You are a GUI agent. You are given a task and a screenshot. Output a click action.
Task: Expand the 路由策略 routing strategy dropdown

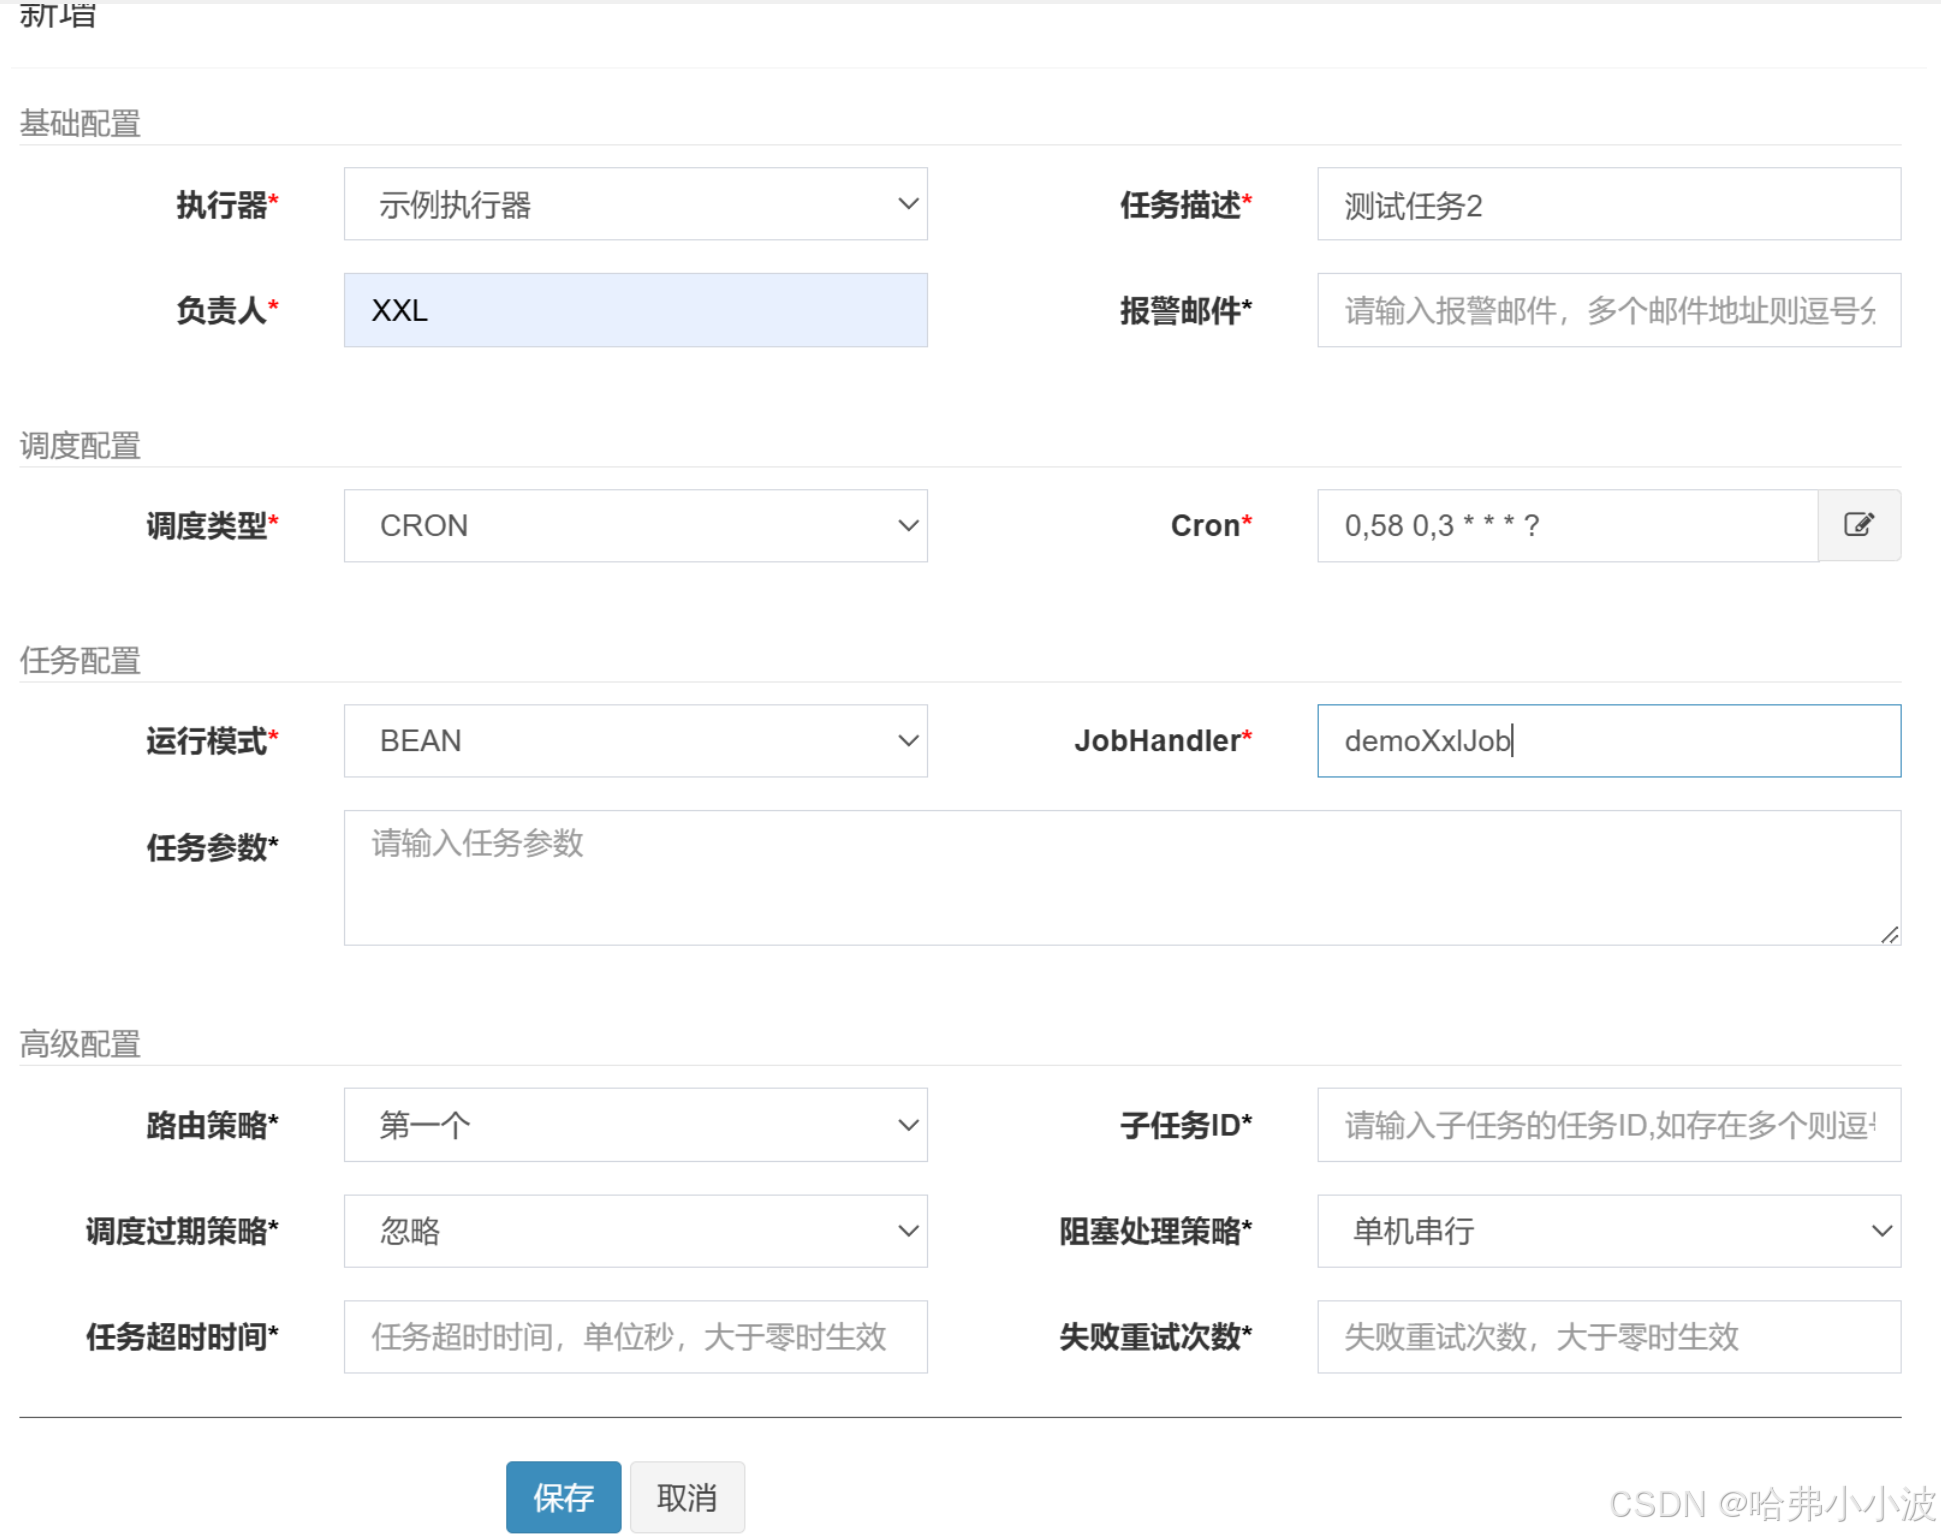(634, 1125)
